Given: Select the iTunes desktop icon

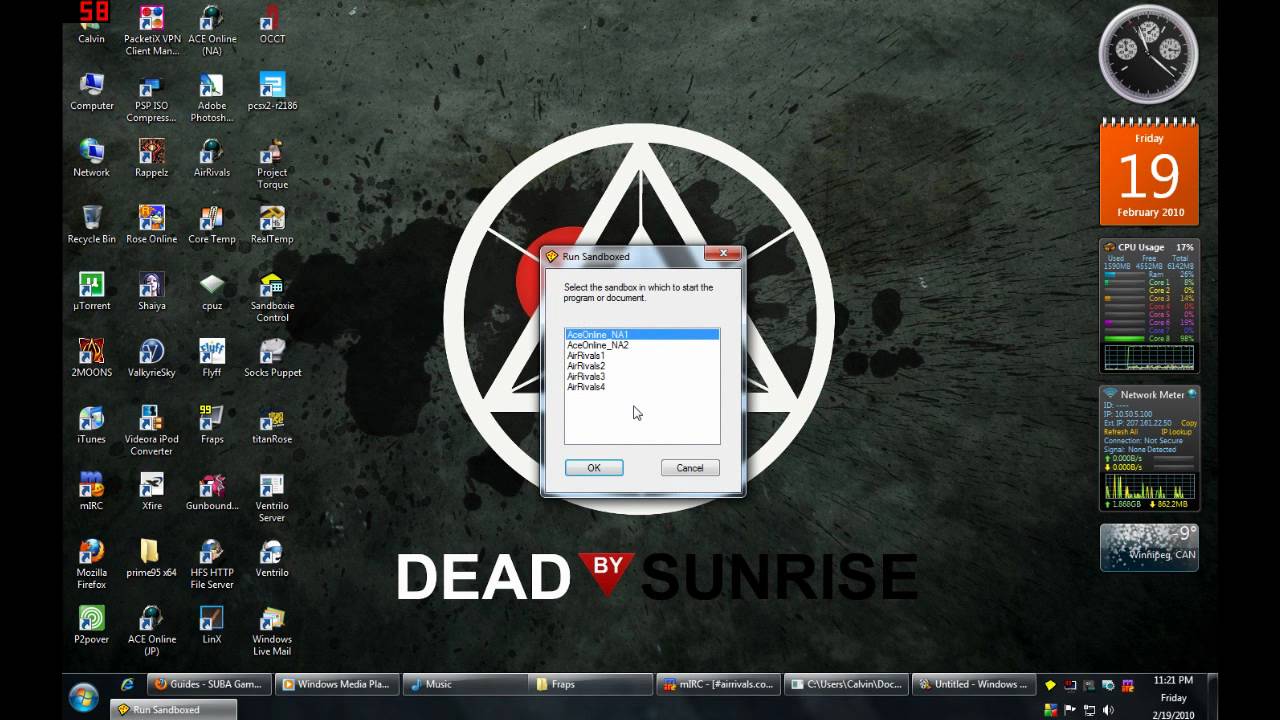Looking at the screenshot, I should [92, 425].
